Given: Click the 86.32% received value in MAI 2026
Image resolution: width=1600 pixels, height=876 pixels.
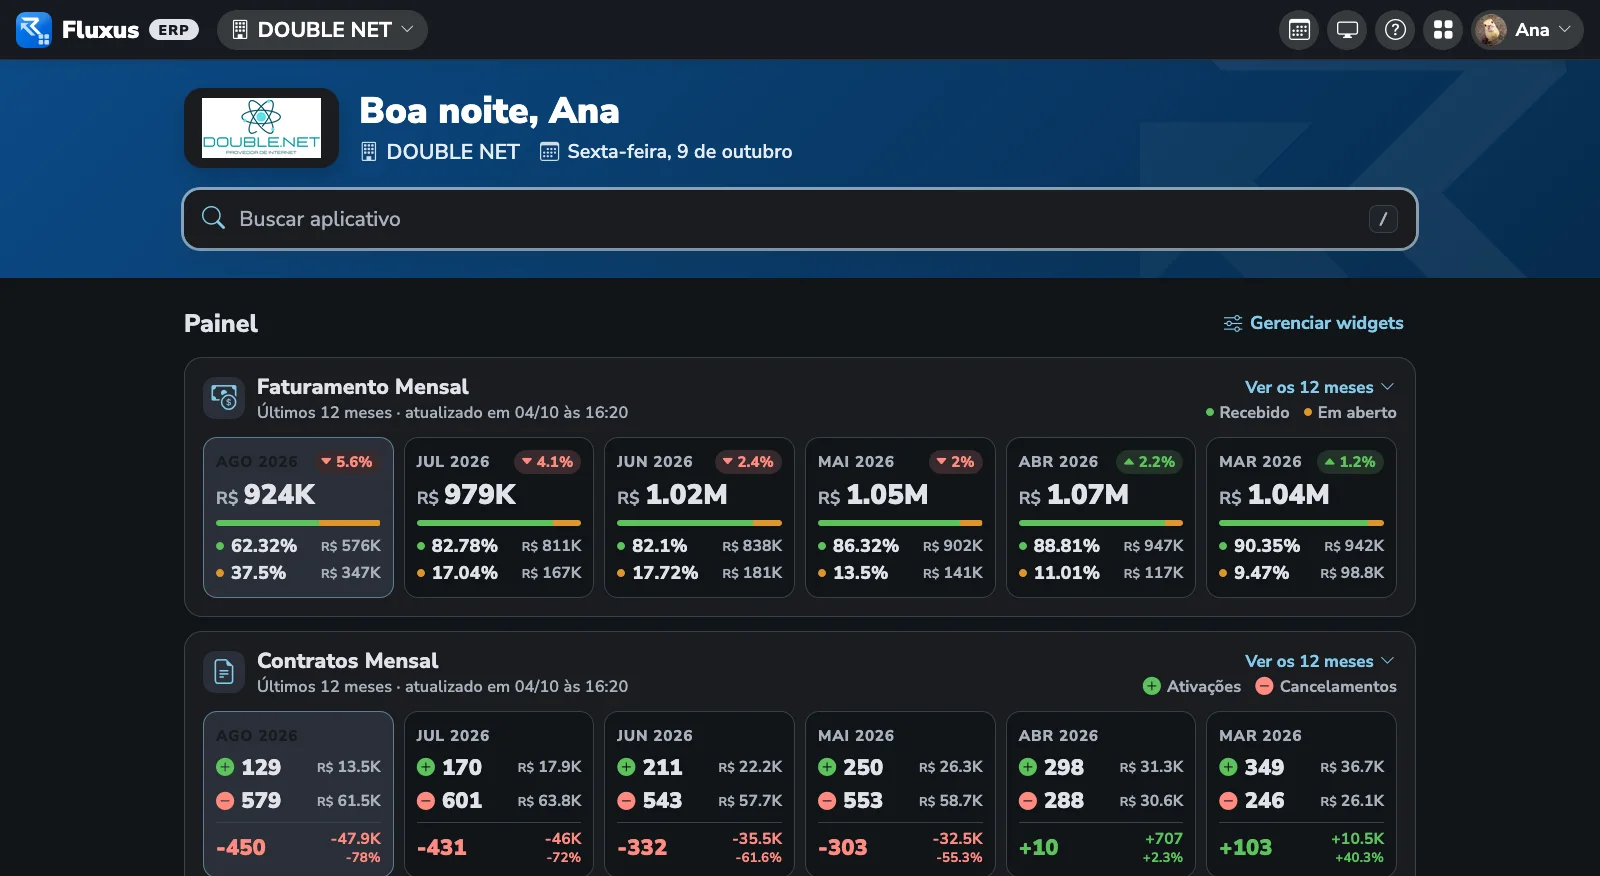Looking at the screenshot, I should [x=866, y=546].
